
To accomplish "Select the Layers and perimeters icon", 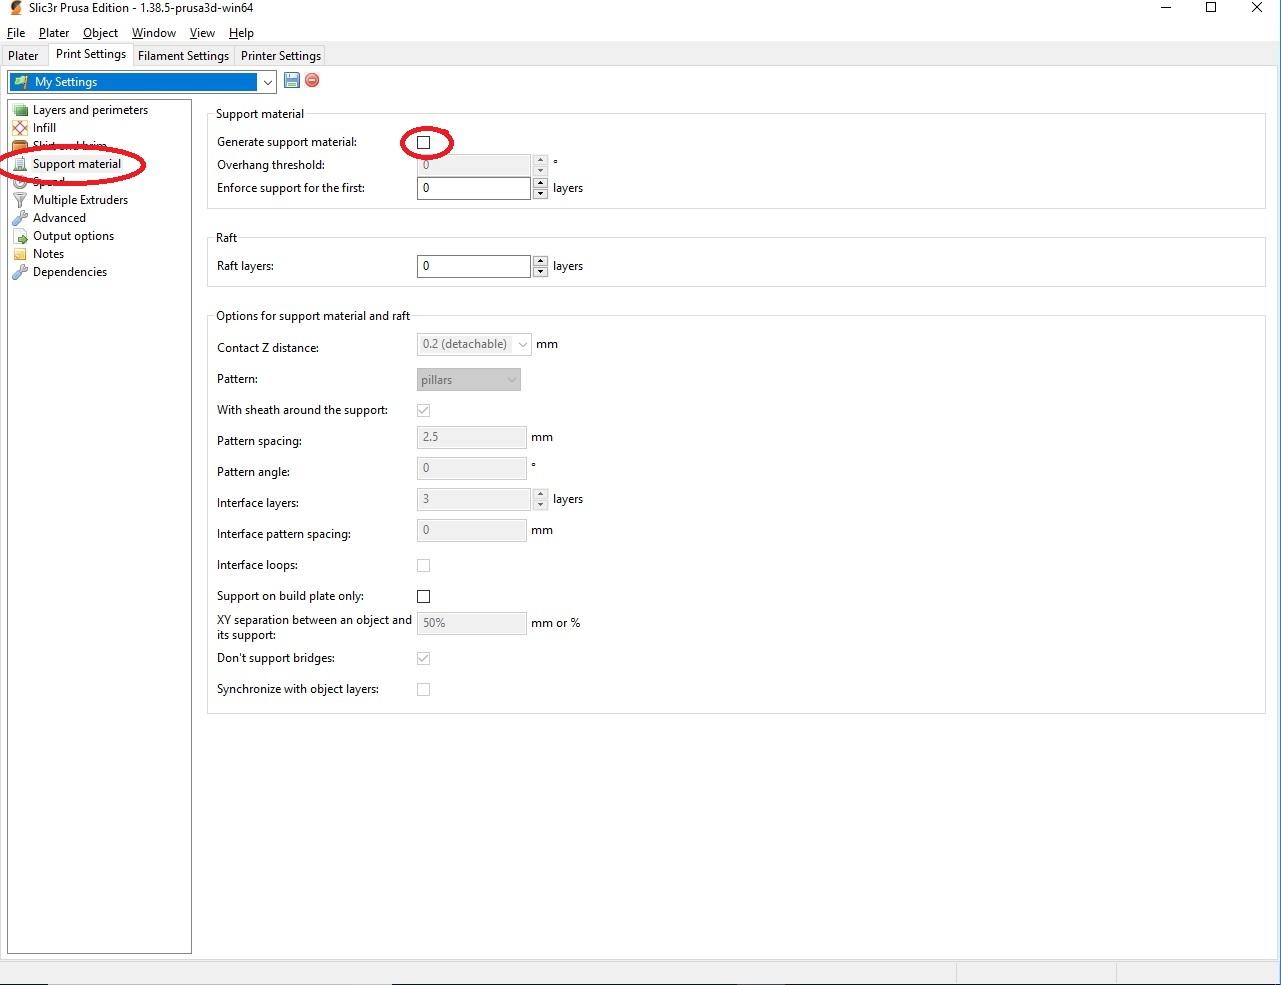I will tap(20, 110).
